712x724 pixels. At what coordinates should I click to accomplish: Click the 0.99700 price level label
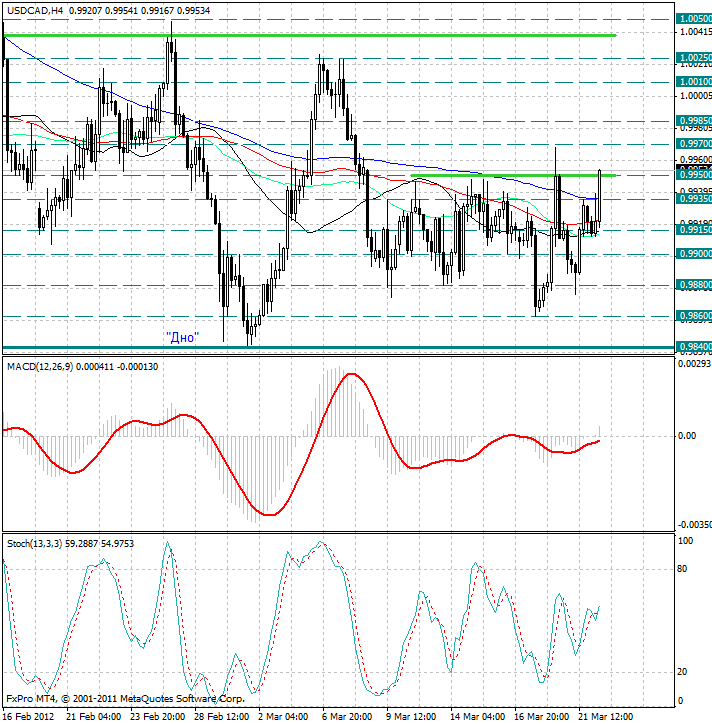coord(694,144)
